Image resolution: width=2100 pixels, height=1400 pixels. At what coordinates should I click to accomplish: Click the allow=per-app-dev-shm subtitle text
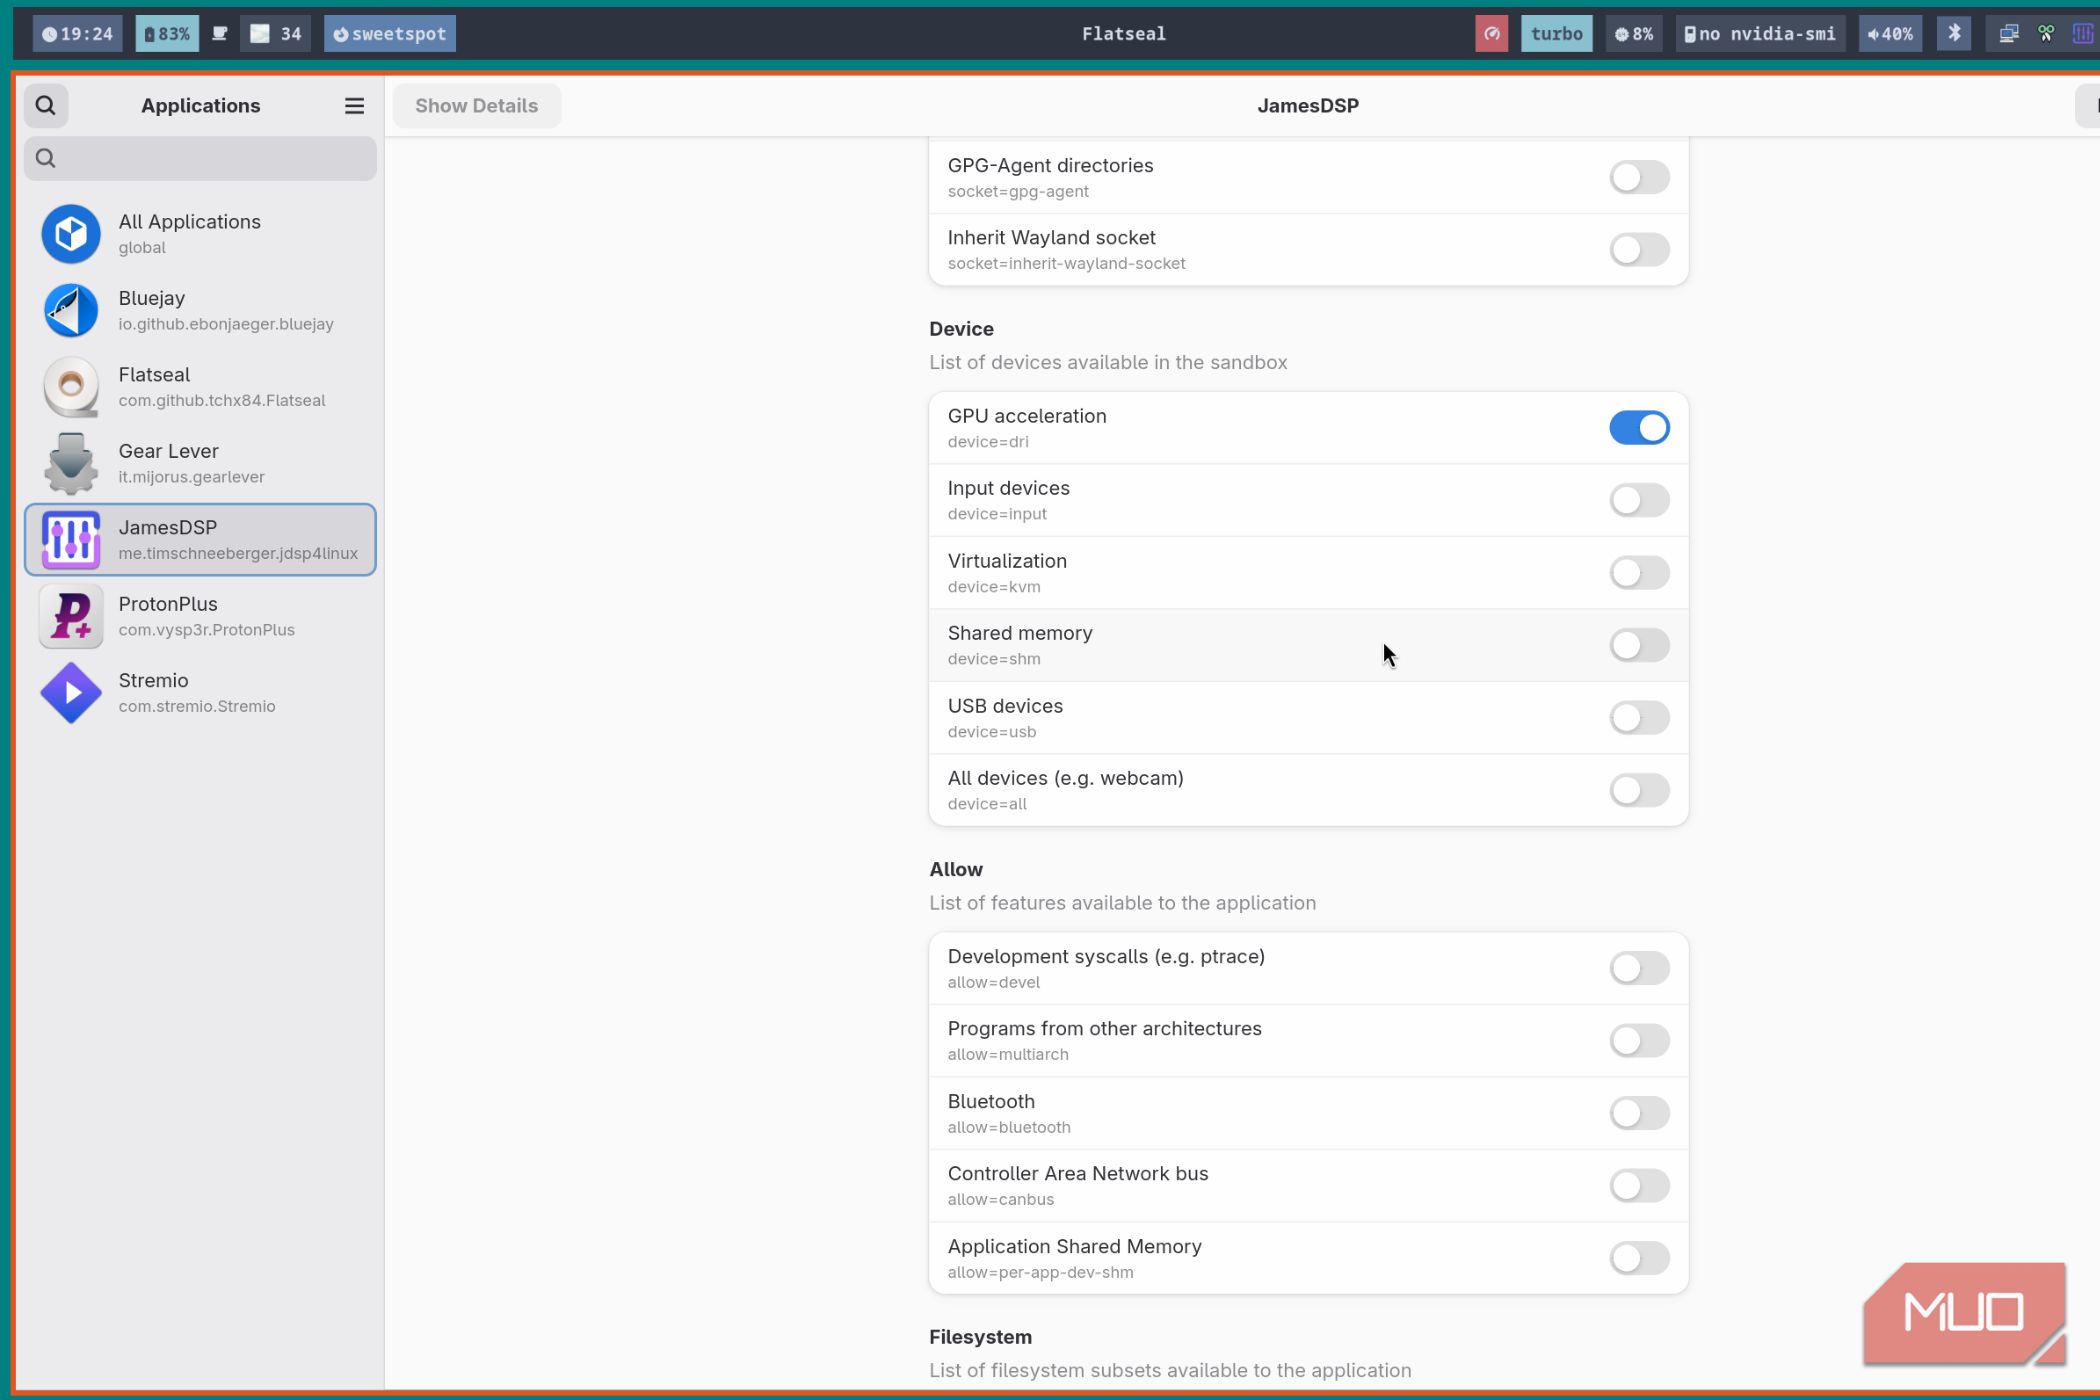(1040, 1272)
